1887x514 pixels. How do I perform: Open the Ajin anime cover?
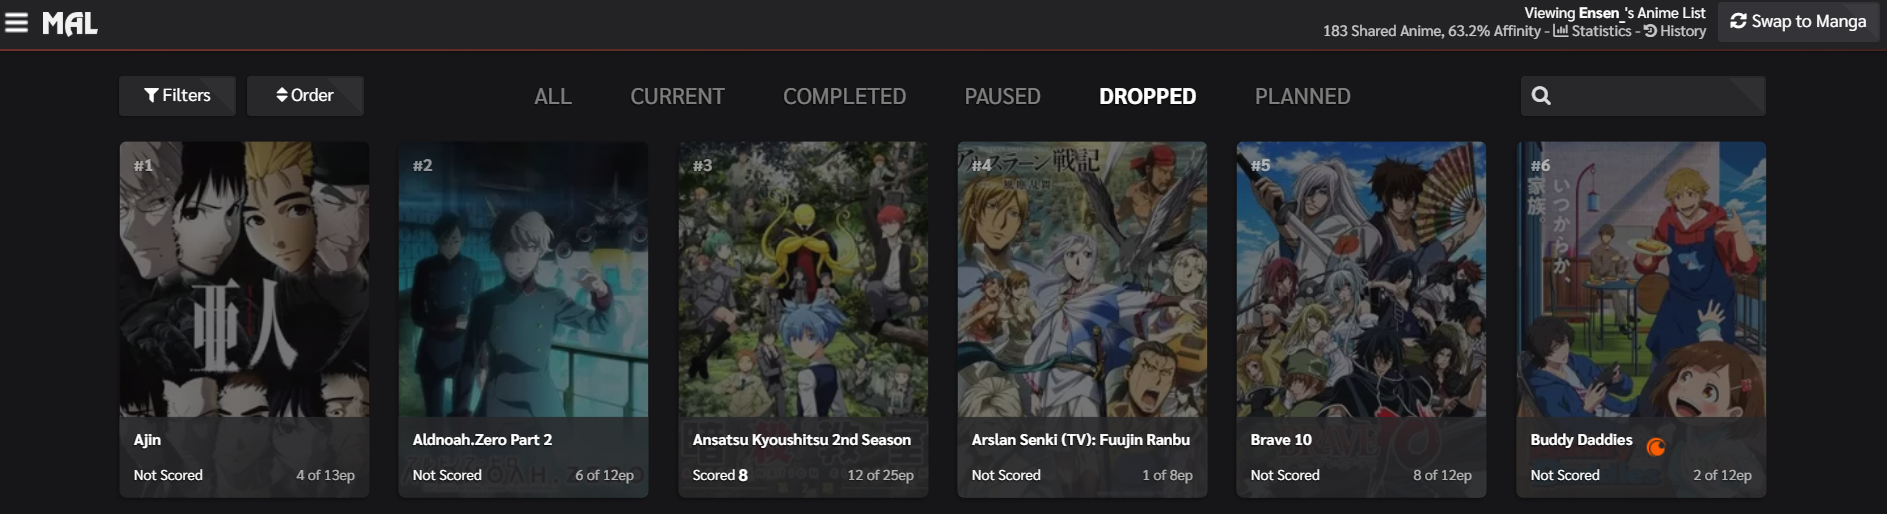244,279
